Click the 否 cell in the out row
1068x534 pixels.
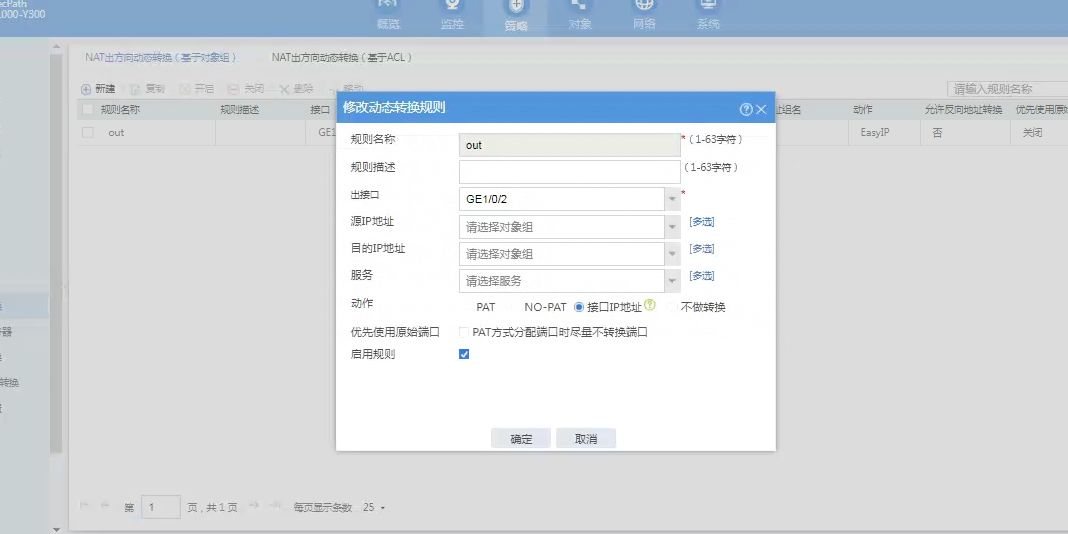[937, 133]
